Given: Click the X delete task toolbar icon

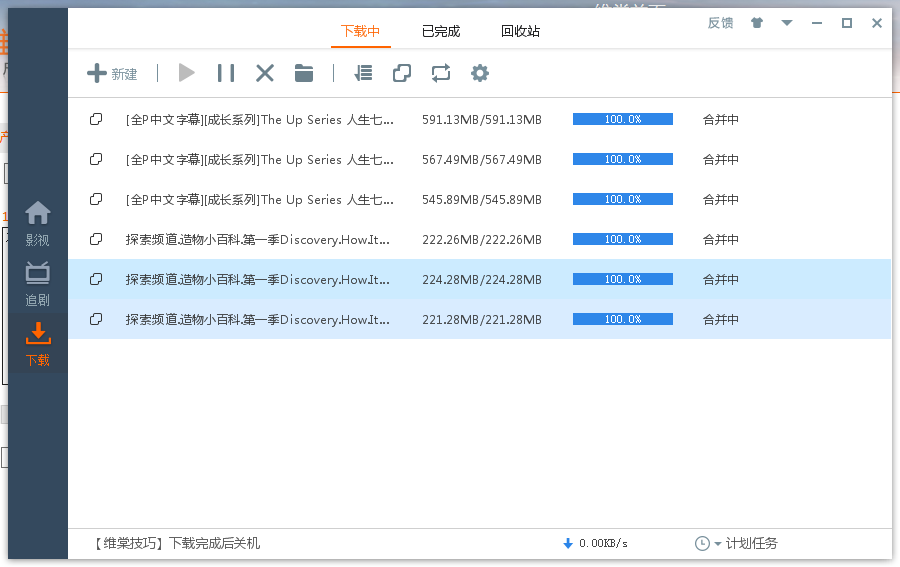Looking at the screenshot, I should point(265,73).
